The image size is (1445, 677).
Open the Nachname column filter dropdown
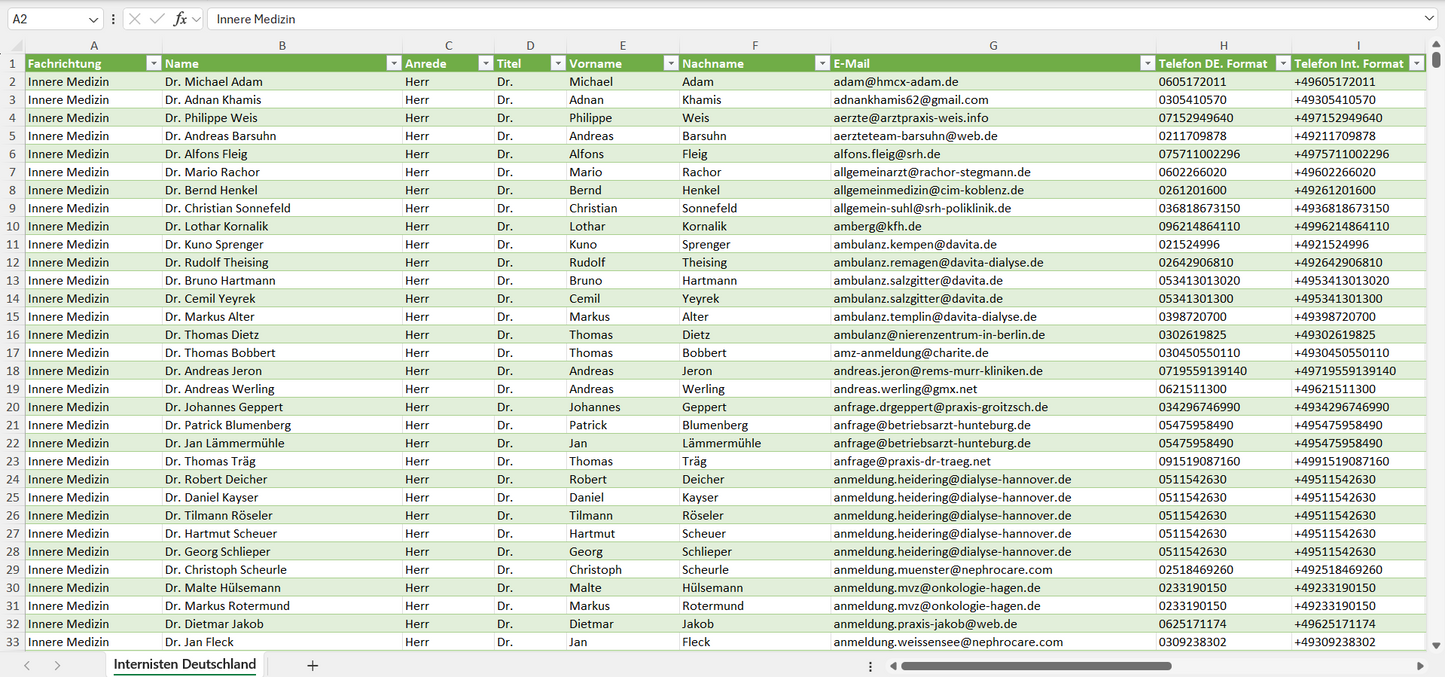821,63
